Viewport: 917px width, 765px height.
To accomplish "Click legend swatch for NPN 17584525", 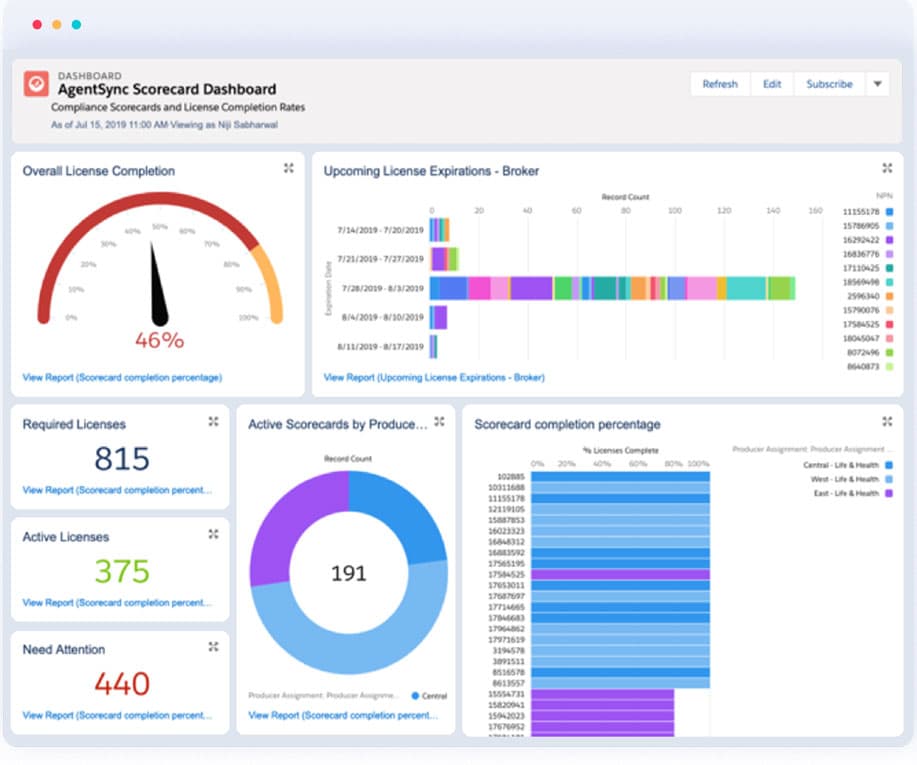I will pos(889,324).
